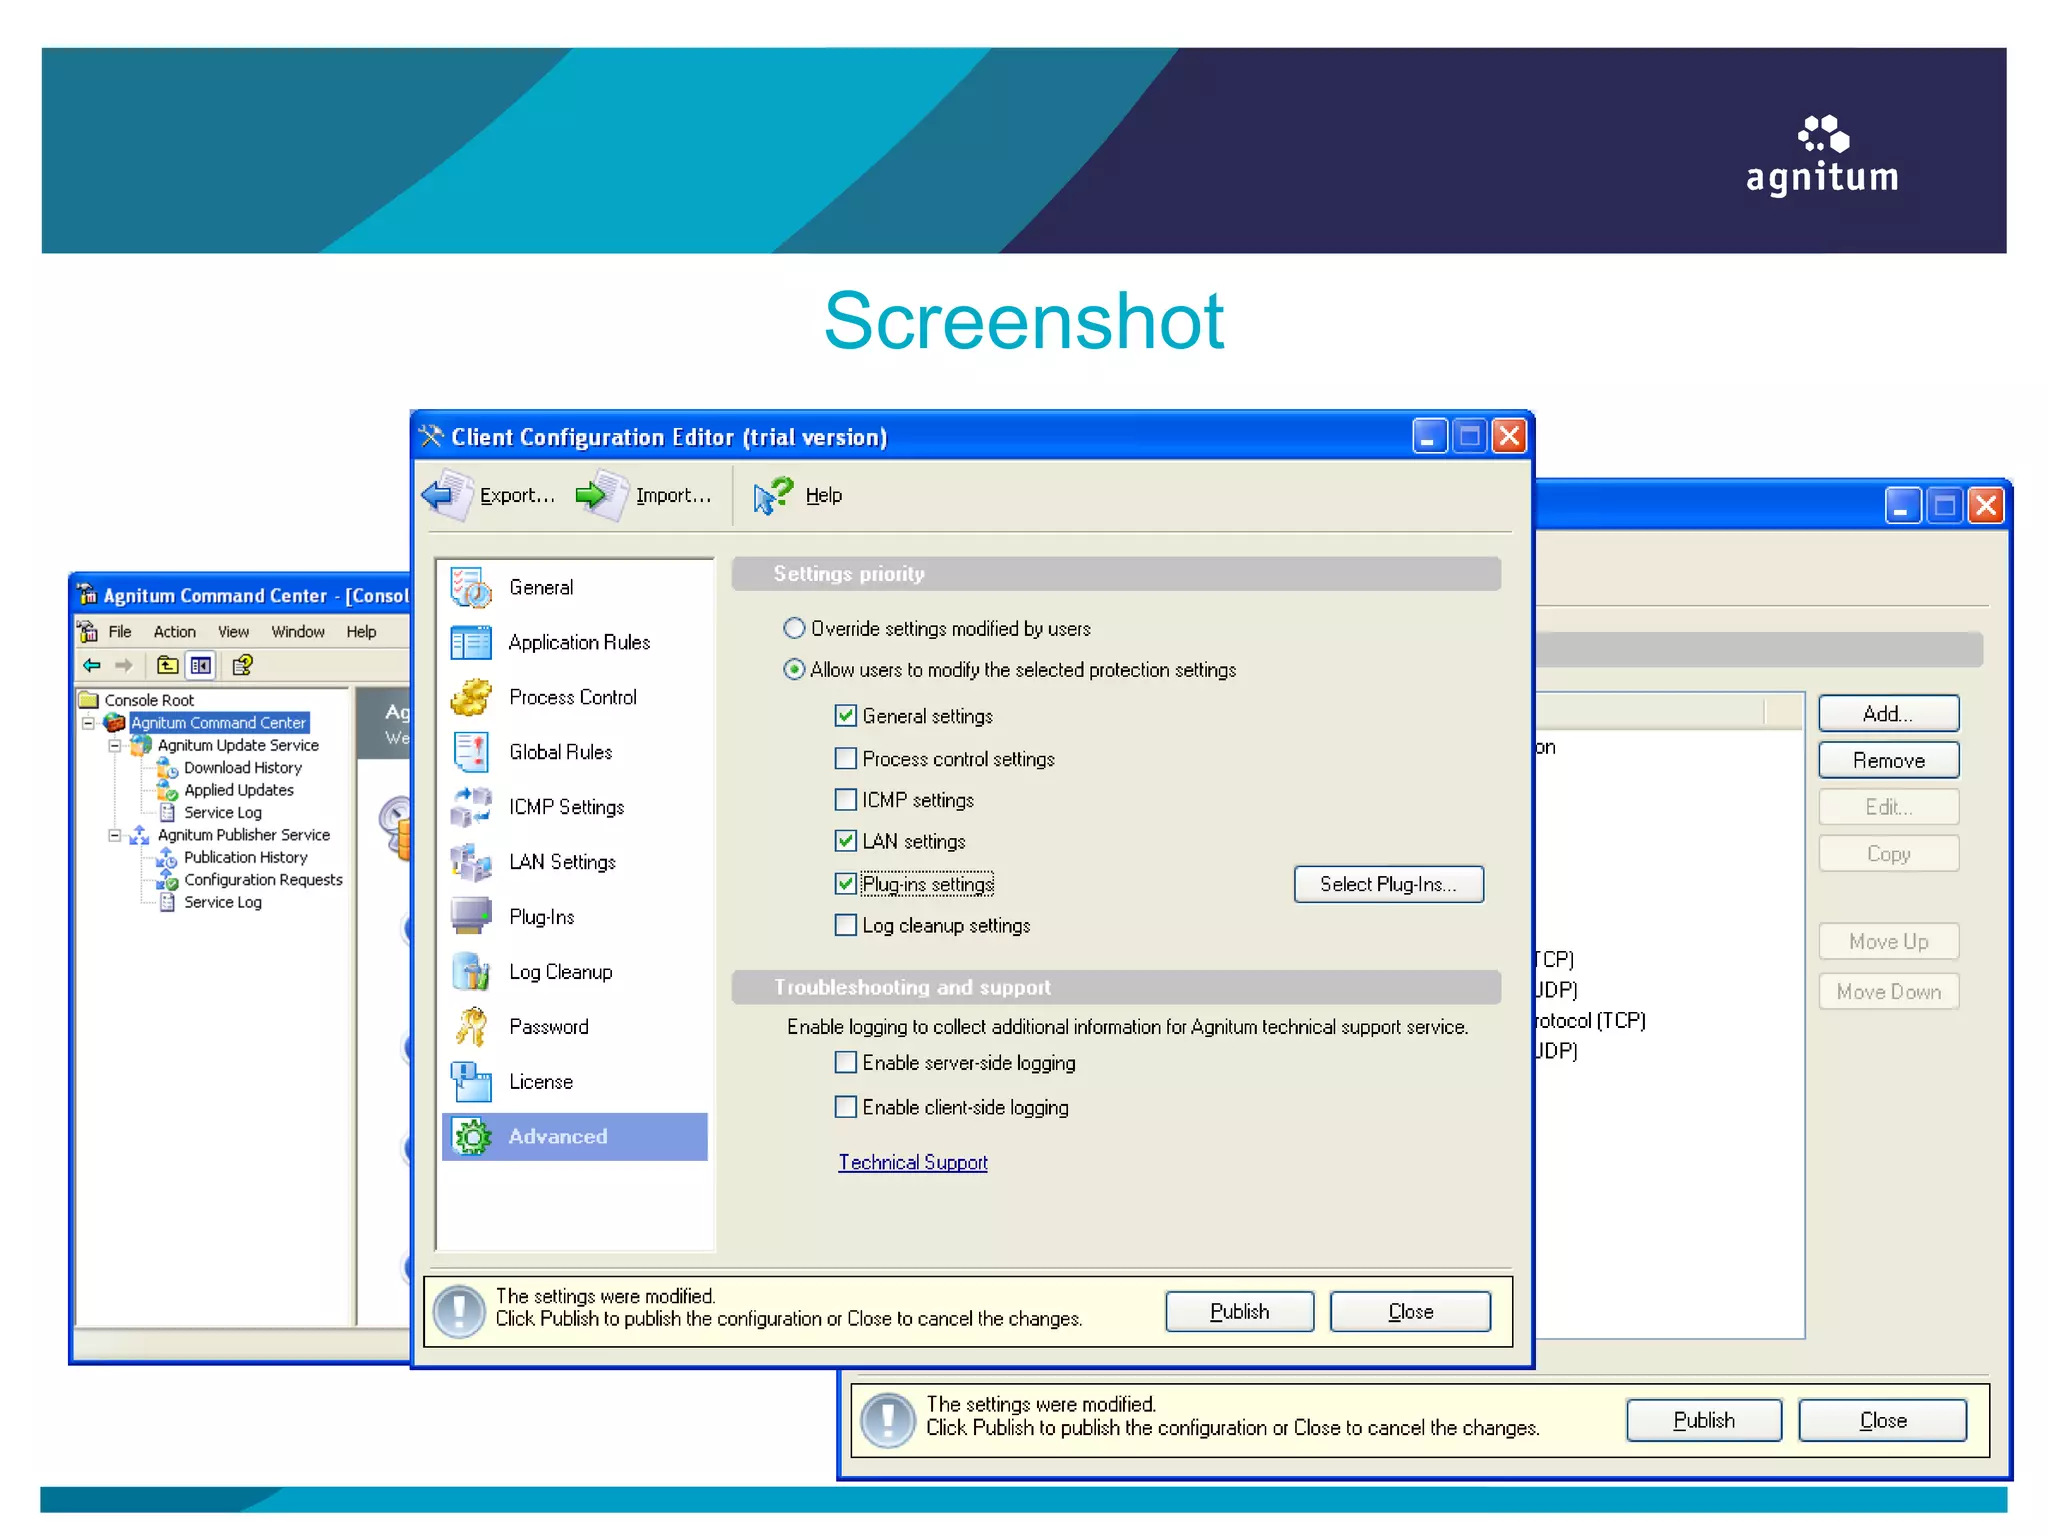Select the Global Rules sidebar icon
Screen dimensions: 2048x1536
click(x=471, y=753)
